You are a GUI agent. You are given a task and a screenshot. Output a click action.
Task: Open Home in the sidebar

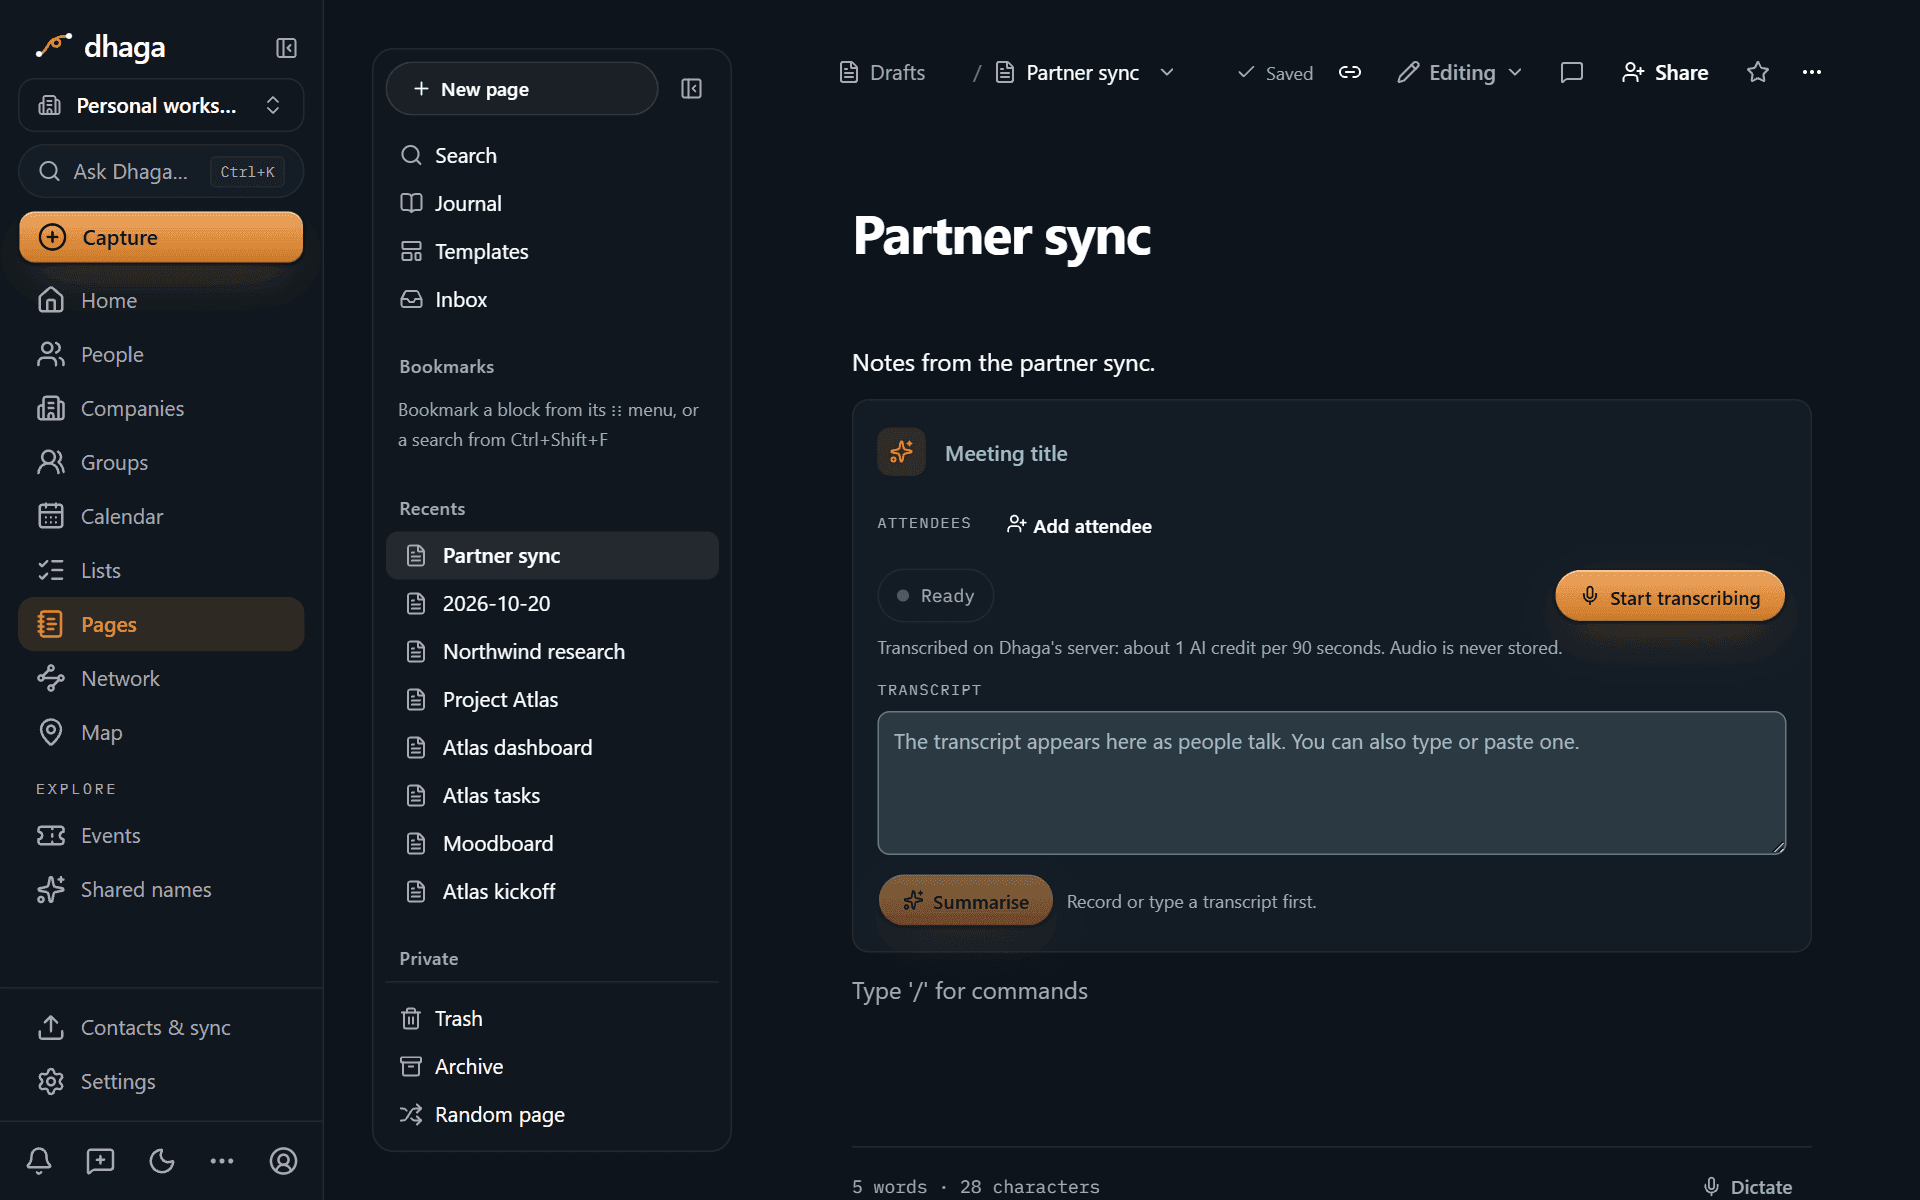pyautogui.click(x=161, y=300)
